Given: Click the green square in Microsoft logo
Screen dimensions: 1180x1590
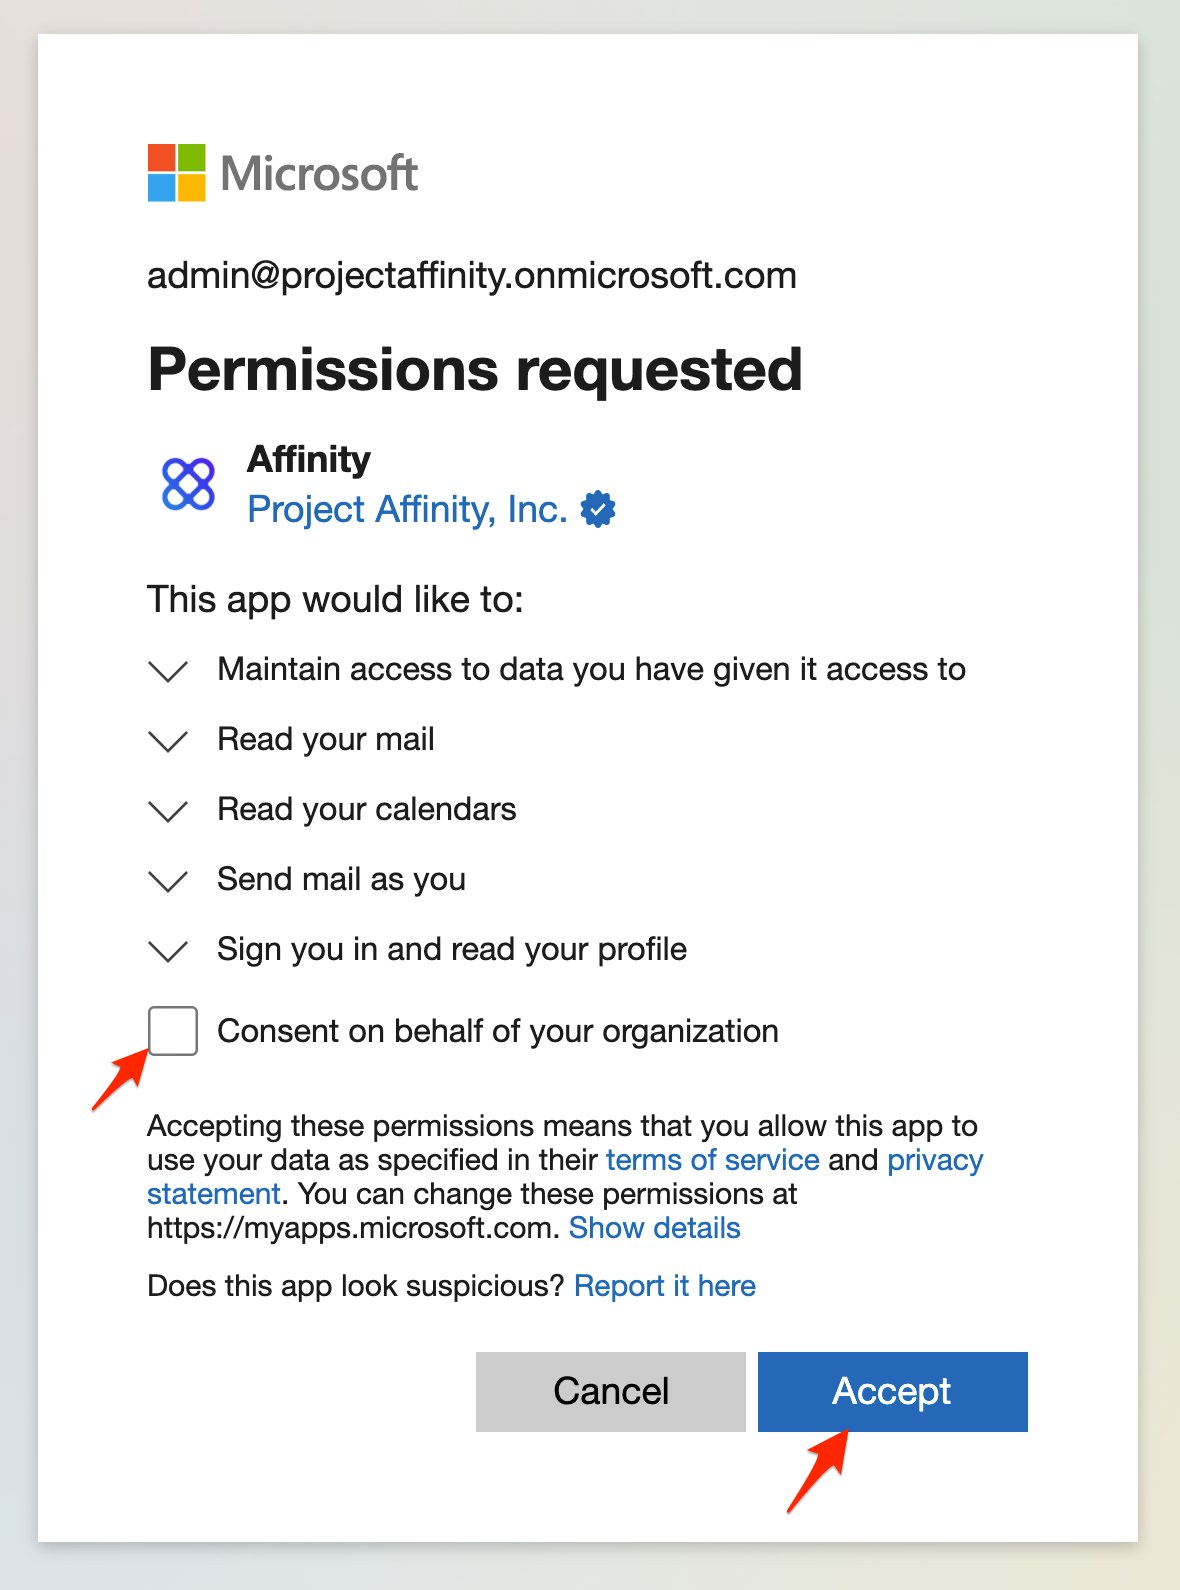Looking at the screenshot, I should coord(191,158).
